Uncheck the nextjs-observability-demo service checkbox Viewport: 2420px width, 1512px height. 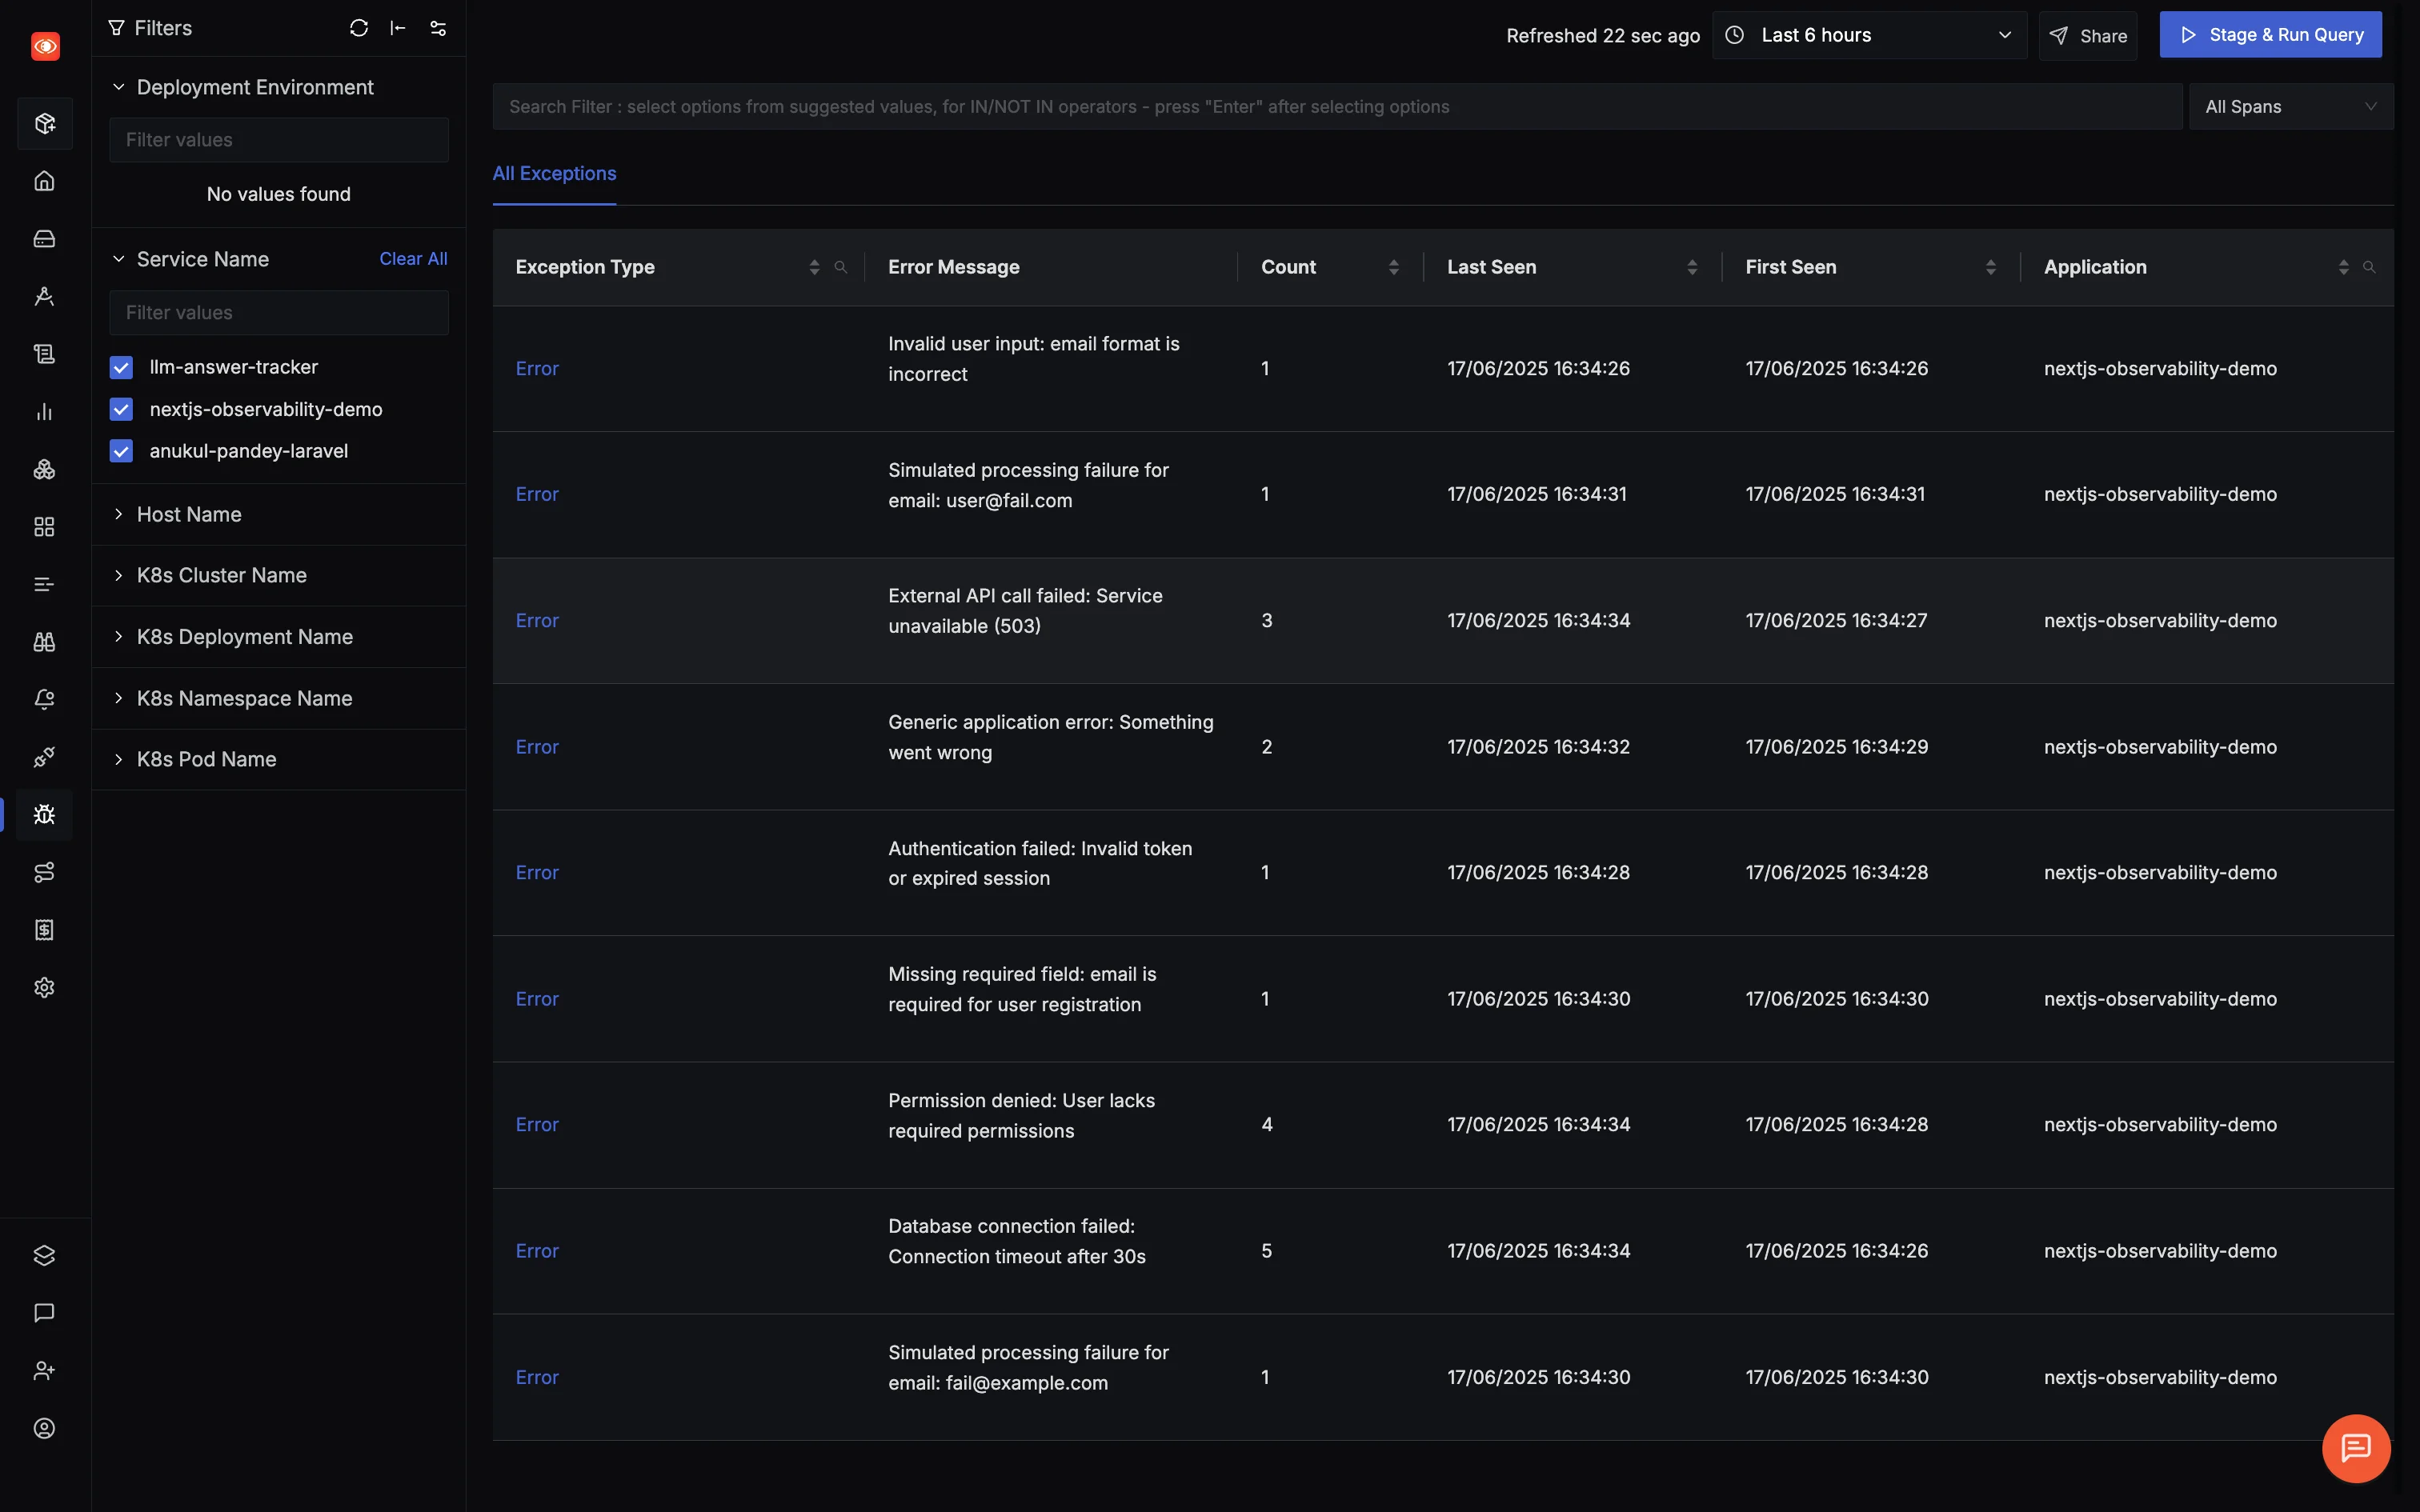click(121, 409)
